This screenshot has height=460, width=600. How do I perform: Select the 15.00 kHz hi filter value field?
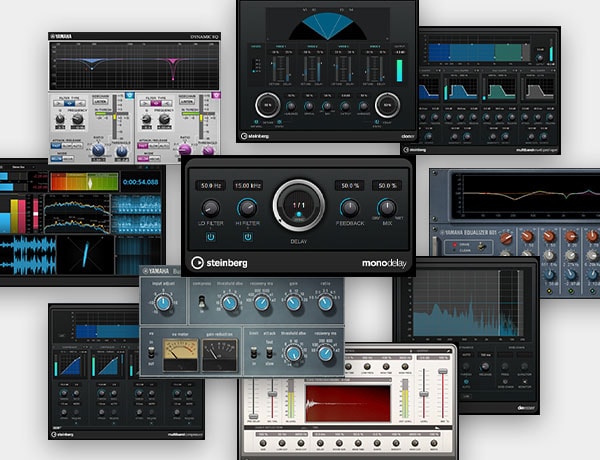point(247,186)
